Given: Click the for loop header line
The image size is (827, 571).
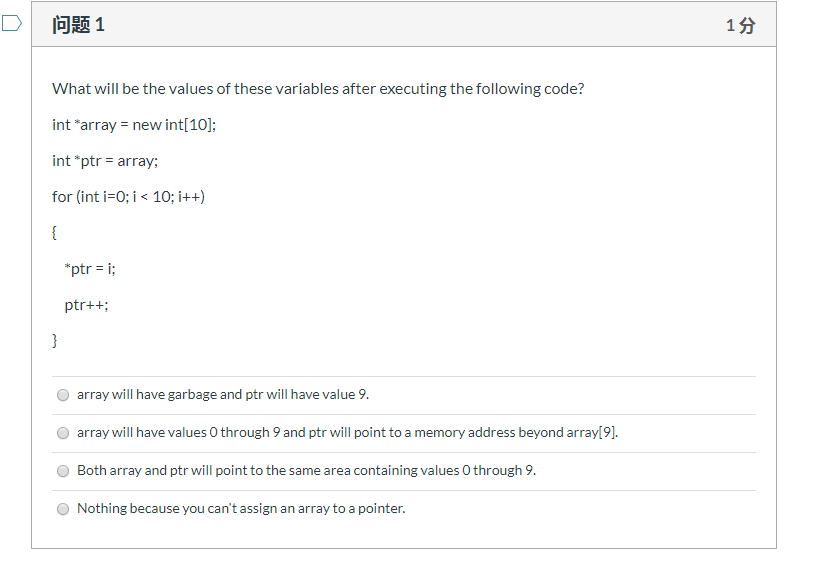Looking at the screenshot, I should pos(128,197).
